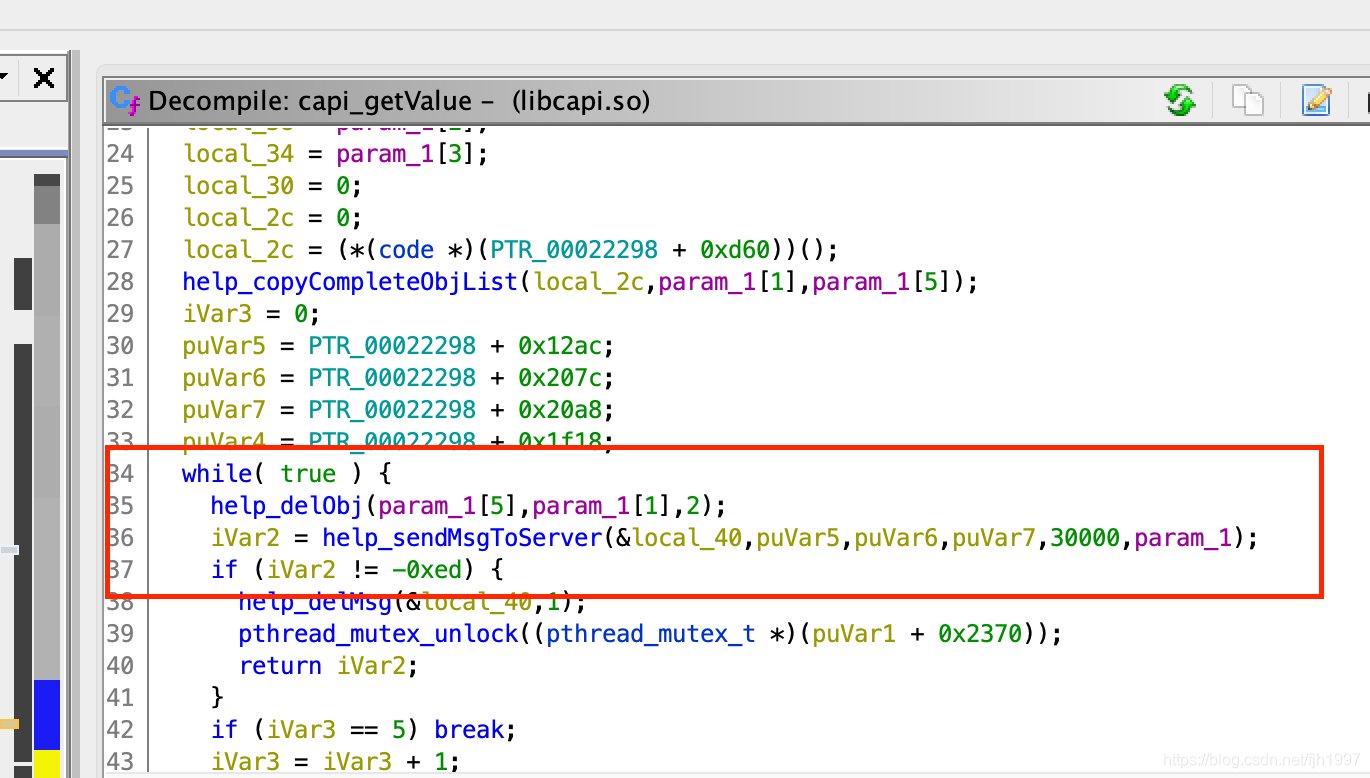The width and height of the screenshot is (1370, 778).
Task: Select the 0x20a8 constant
Action: tap(559, 410)
